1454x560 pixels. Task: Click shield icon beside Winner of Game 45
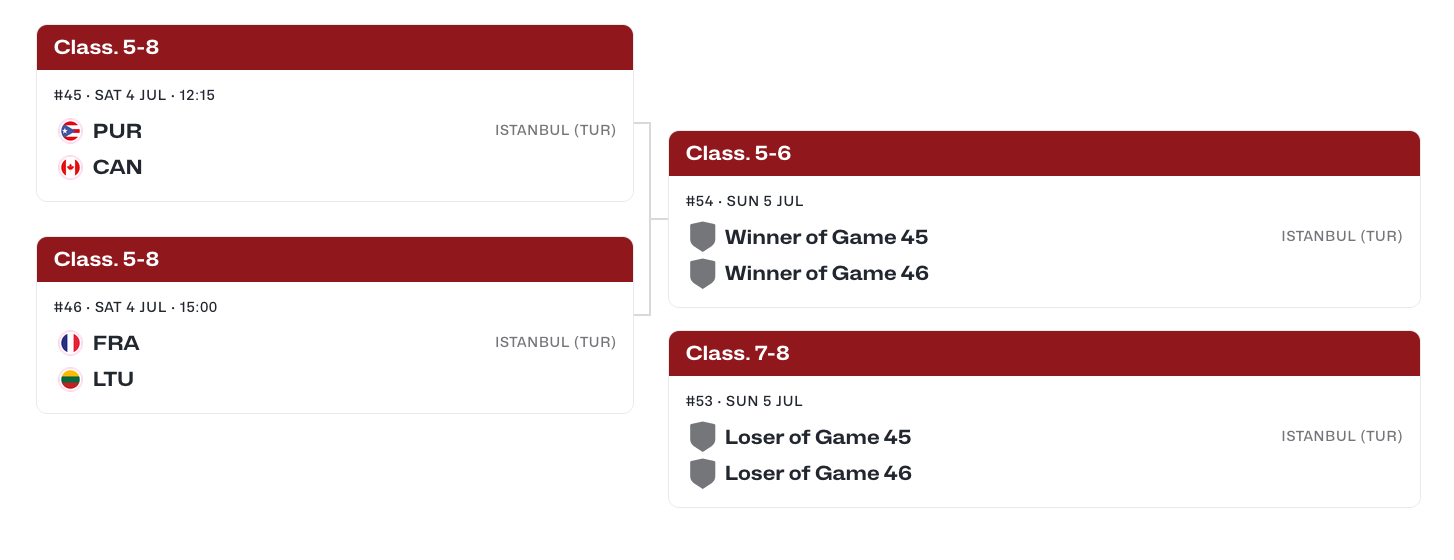coord(703,237)
